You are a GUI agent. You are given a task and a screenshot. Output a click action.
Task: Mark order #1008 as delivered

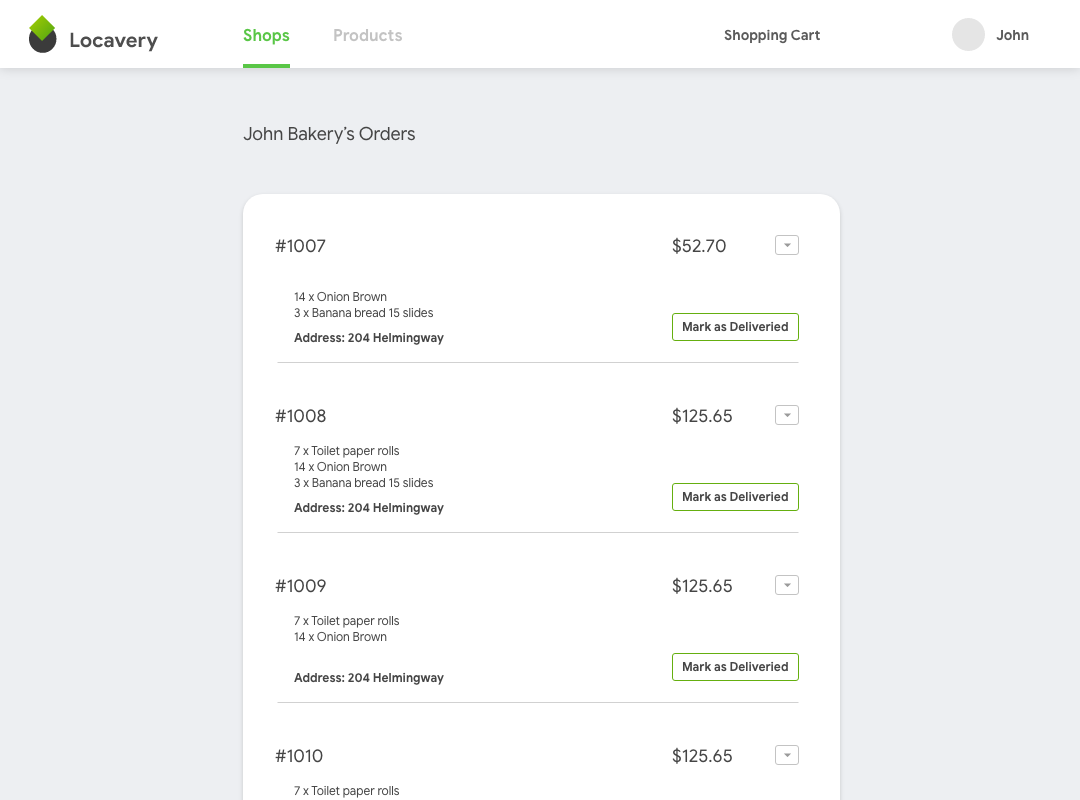(x=735, y=497)
